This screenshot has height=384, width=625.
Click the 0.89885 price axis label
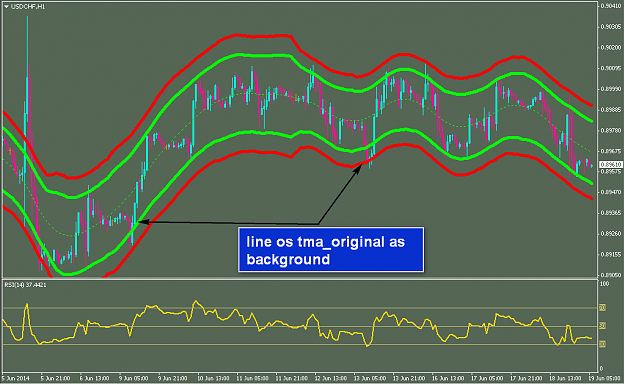[611, 110]
